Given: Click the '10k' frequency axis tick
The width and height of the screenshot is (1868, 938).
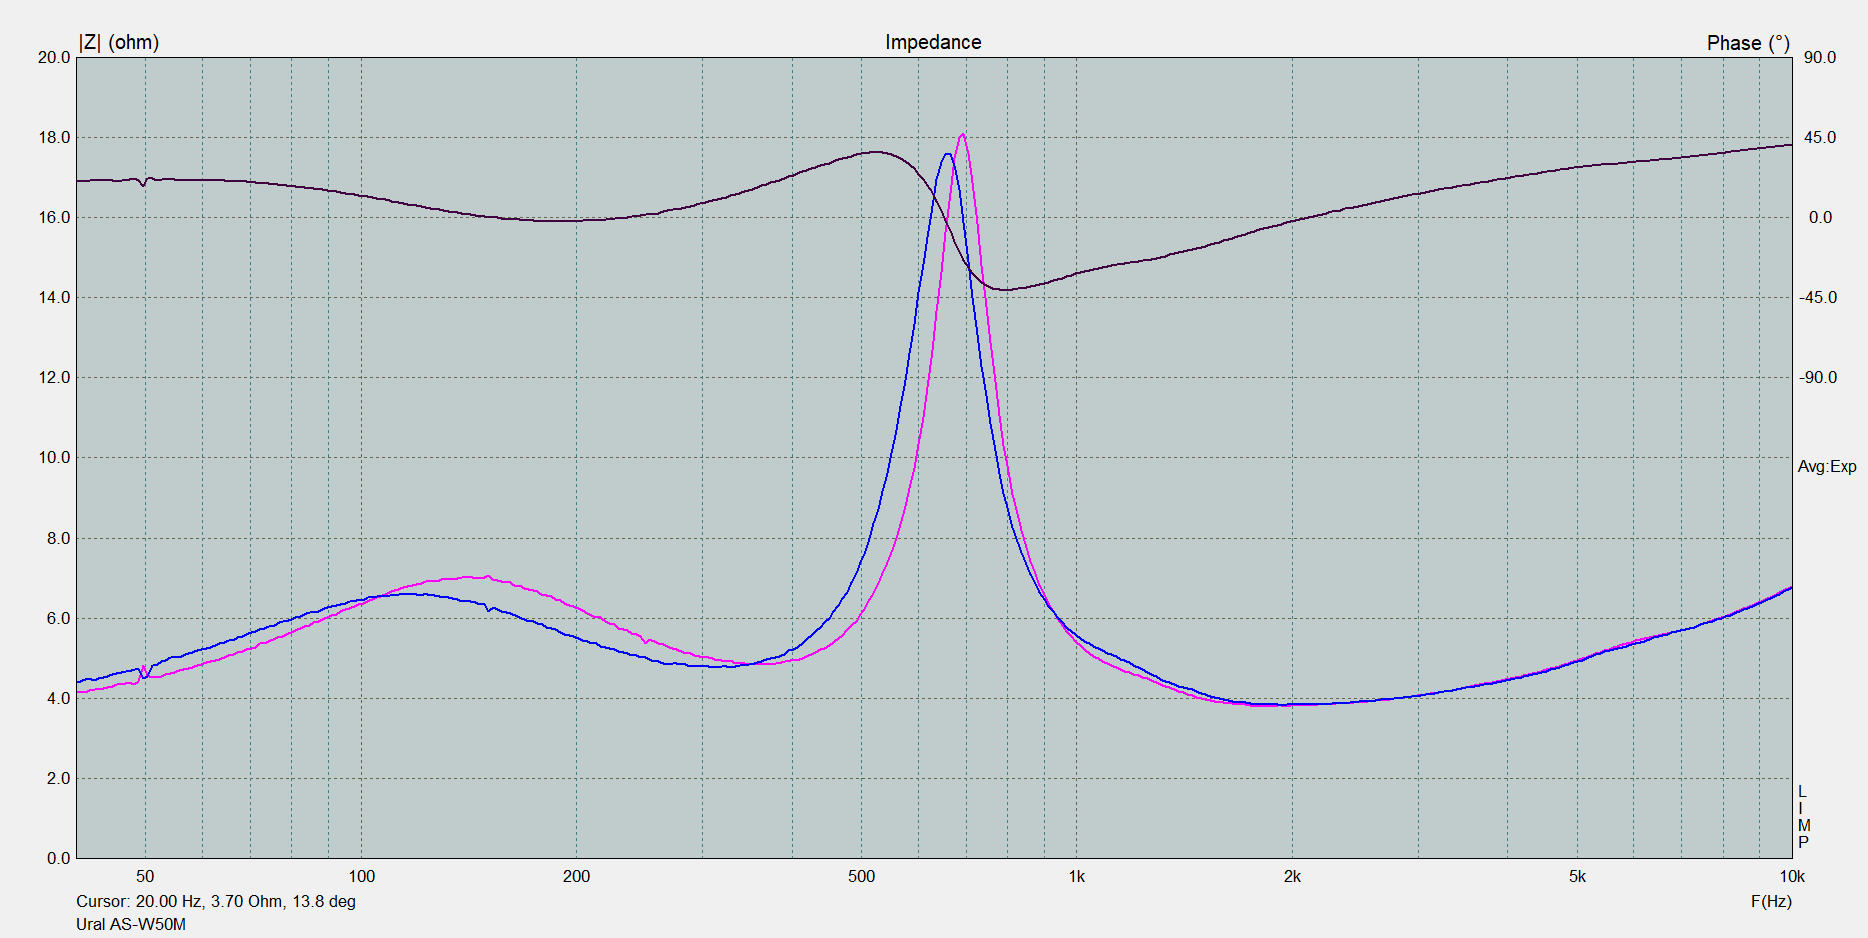Looking at the screenshot, I should [1792, 876].
